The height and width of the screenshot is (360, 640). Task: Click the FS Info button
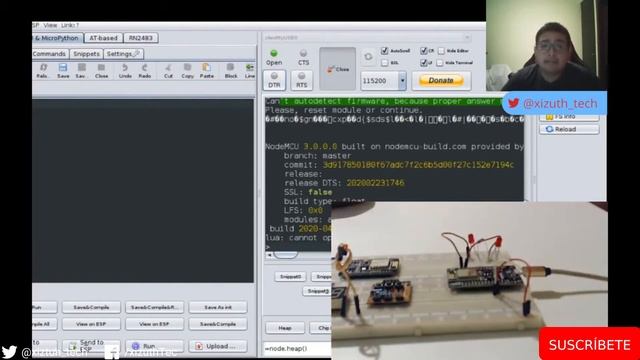pos(569,117)
